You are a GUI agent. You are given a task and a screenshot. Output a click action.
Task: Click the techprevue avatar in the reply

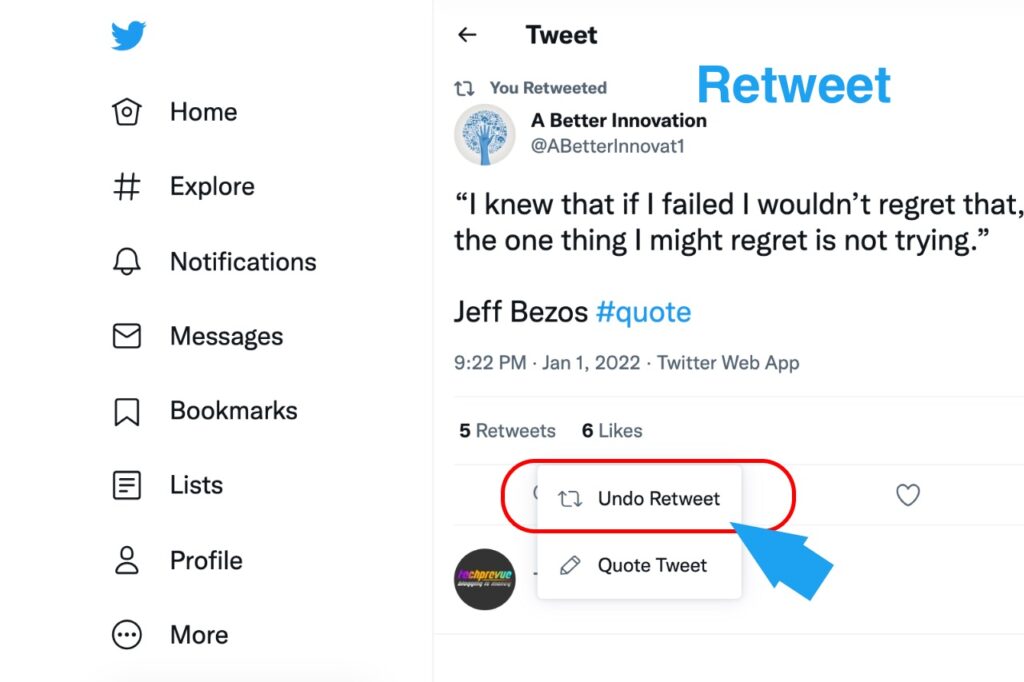coord(484,580)
